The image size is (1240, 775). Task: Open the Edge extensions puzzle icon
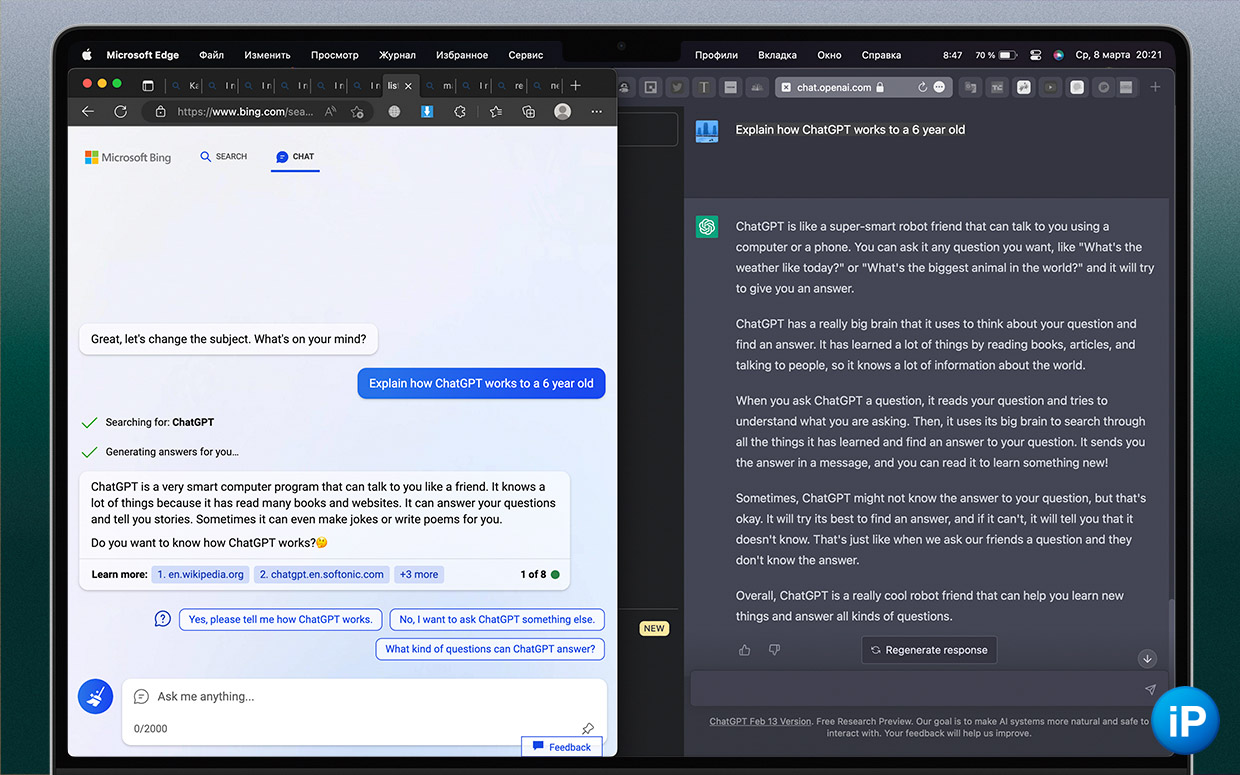pyautogui.click(x=460, y=112)
